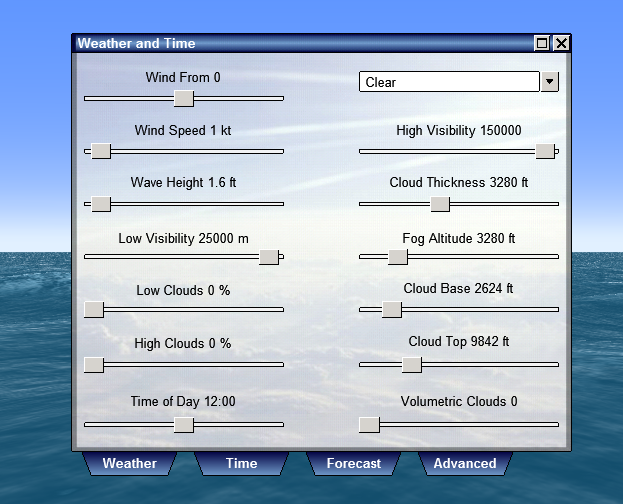
Task: Open the Forecast tab
Action: (x=354, y=463)
